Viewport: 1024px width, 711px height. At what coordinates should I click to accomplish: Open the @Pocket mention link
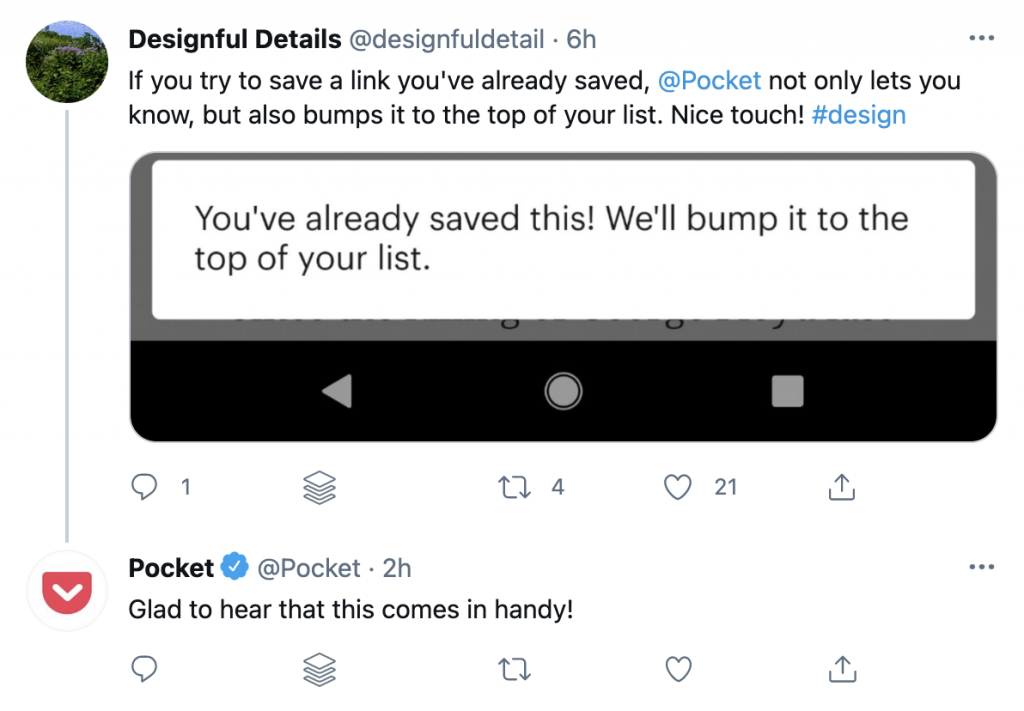click(711, 81)
